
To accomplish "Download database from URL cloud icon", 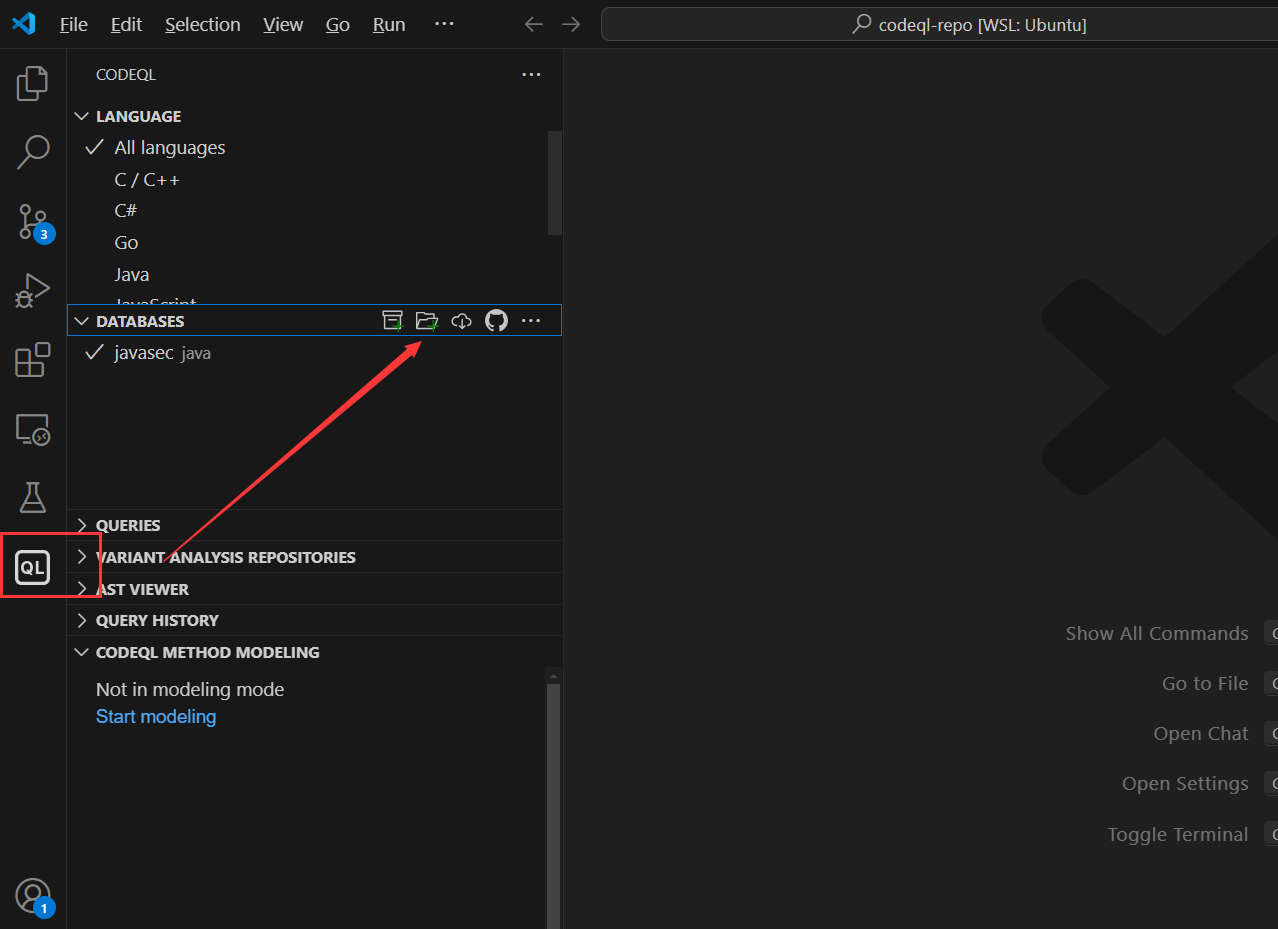I will pos(461,321).
